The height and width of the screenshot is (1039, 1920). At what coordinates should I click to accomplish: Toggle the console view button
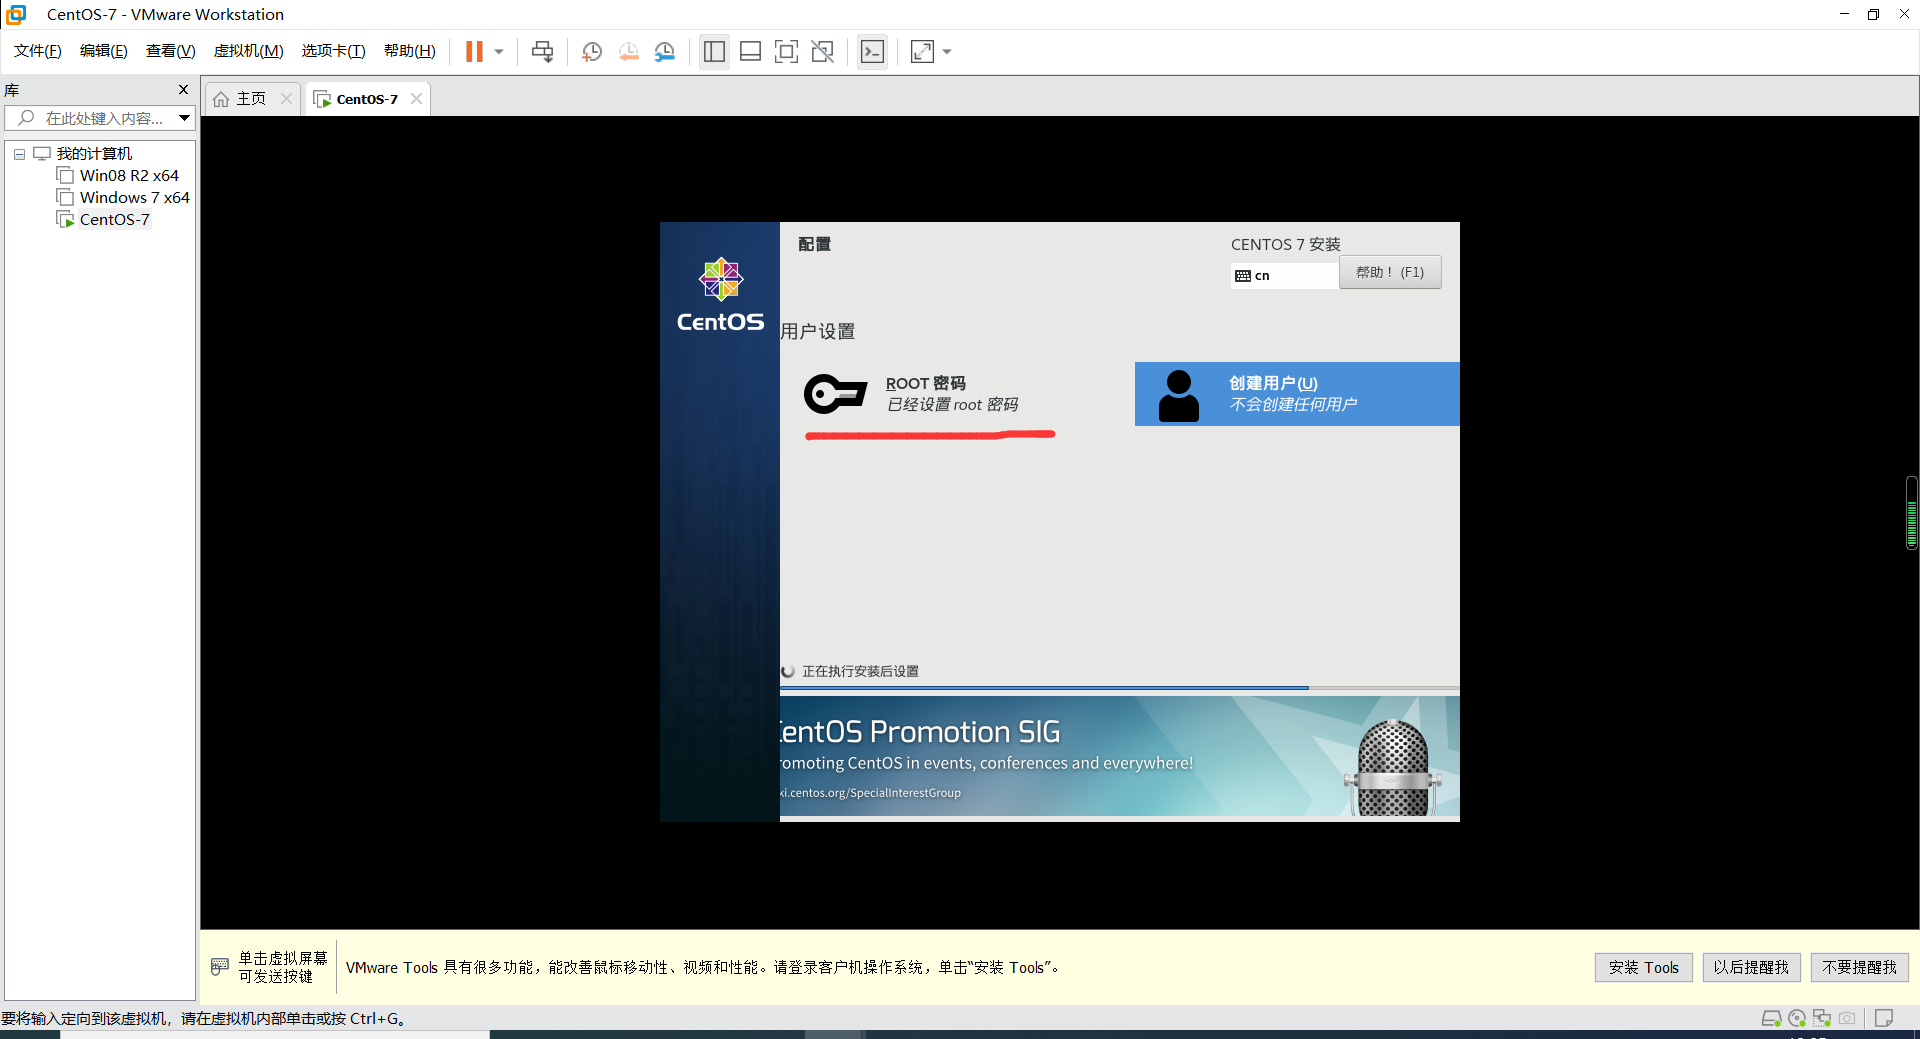point(872,51)
